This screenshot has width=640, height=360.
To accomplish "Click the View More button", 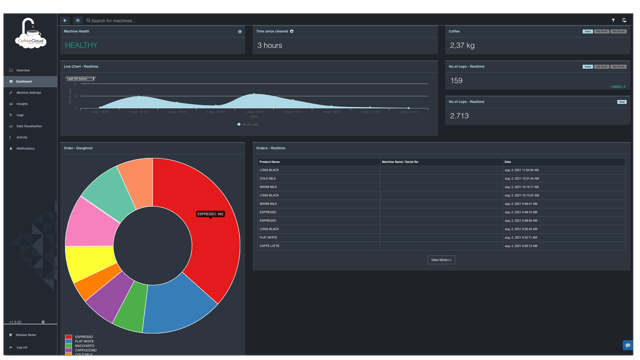I will (x=441, y=260).
